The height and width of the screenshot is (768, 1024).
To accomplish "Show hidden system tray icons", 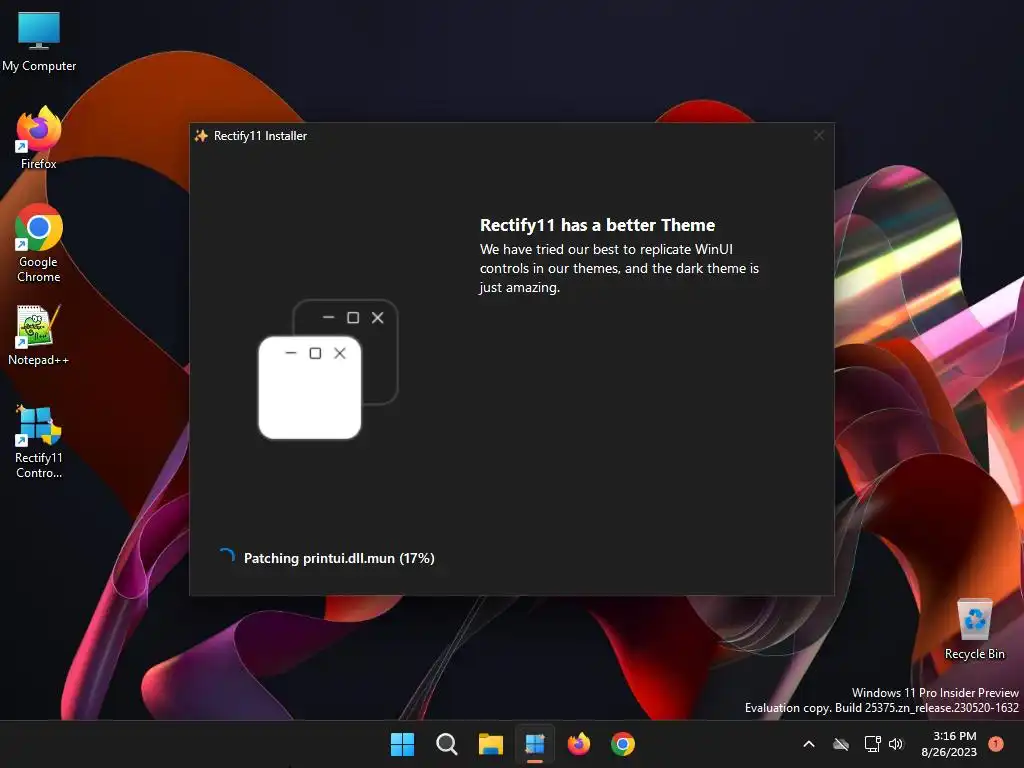I will tap(808, 744).
